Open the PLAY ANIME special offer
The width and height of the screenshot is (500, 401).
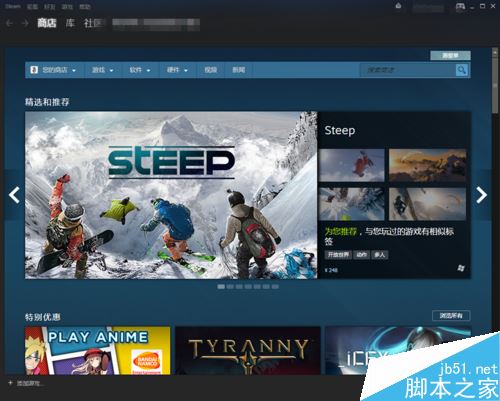(x=97, y=351)
